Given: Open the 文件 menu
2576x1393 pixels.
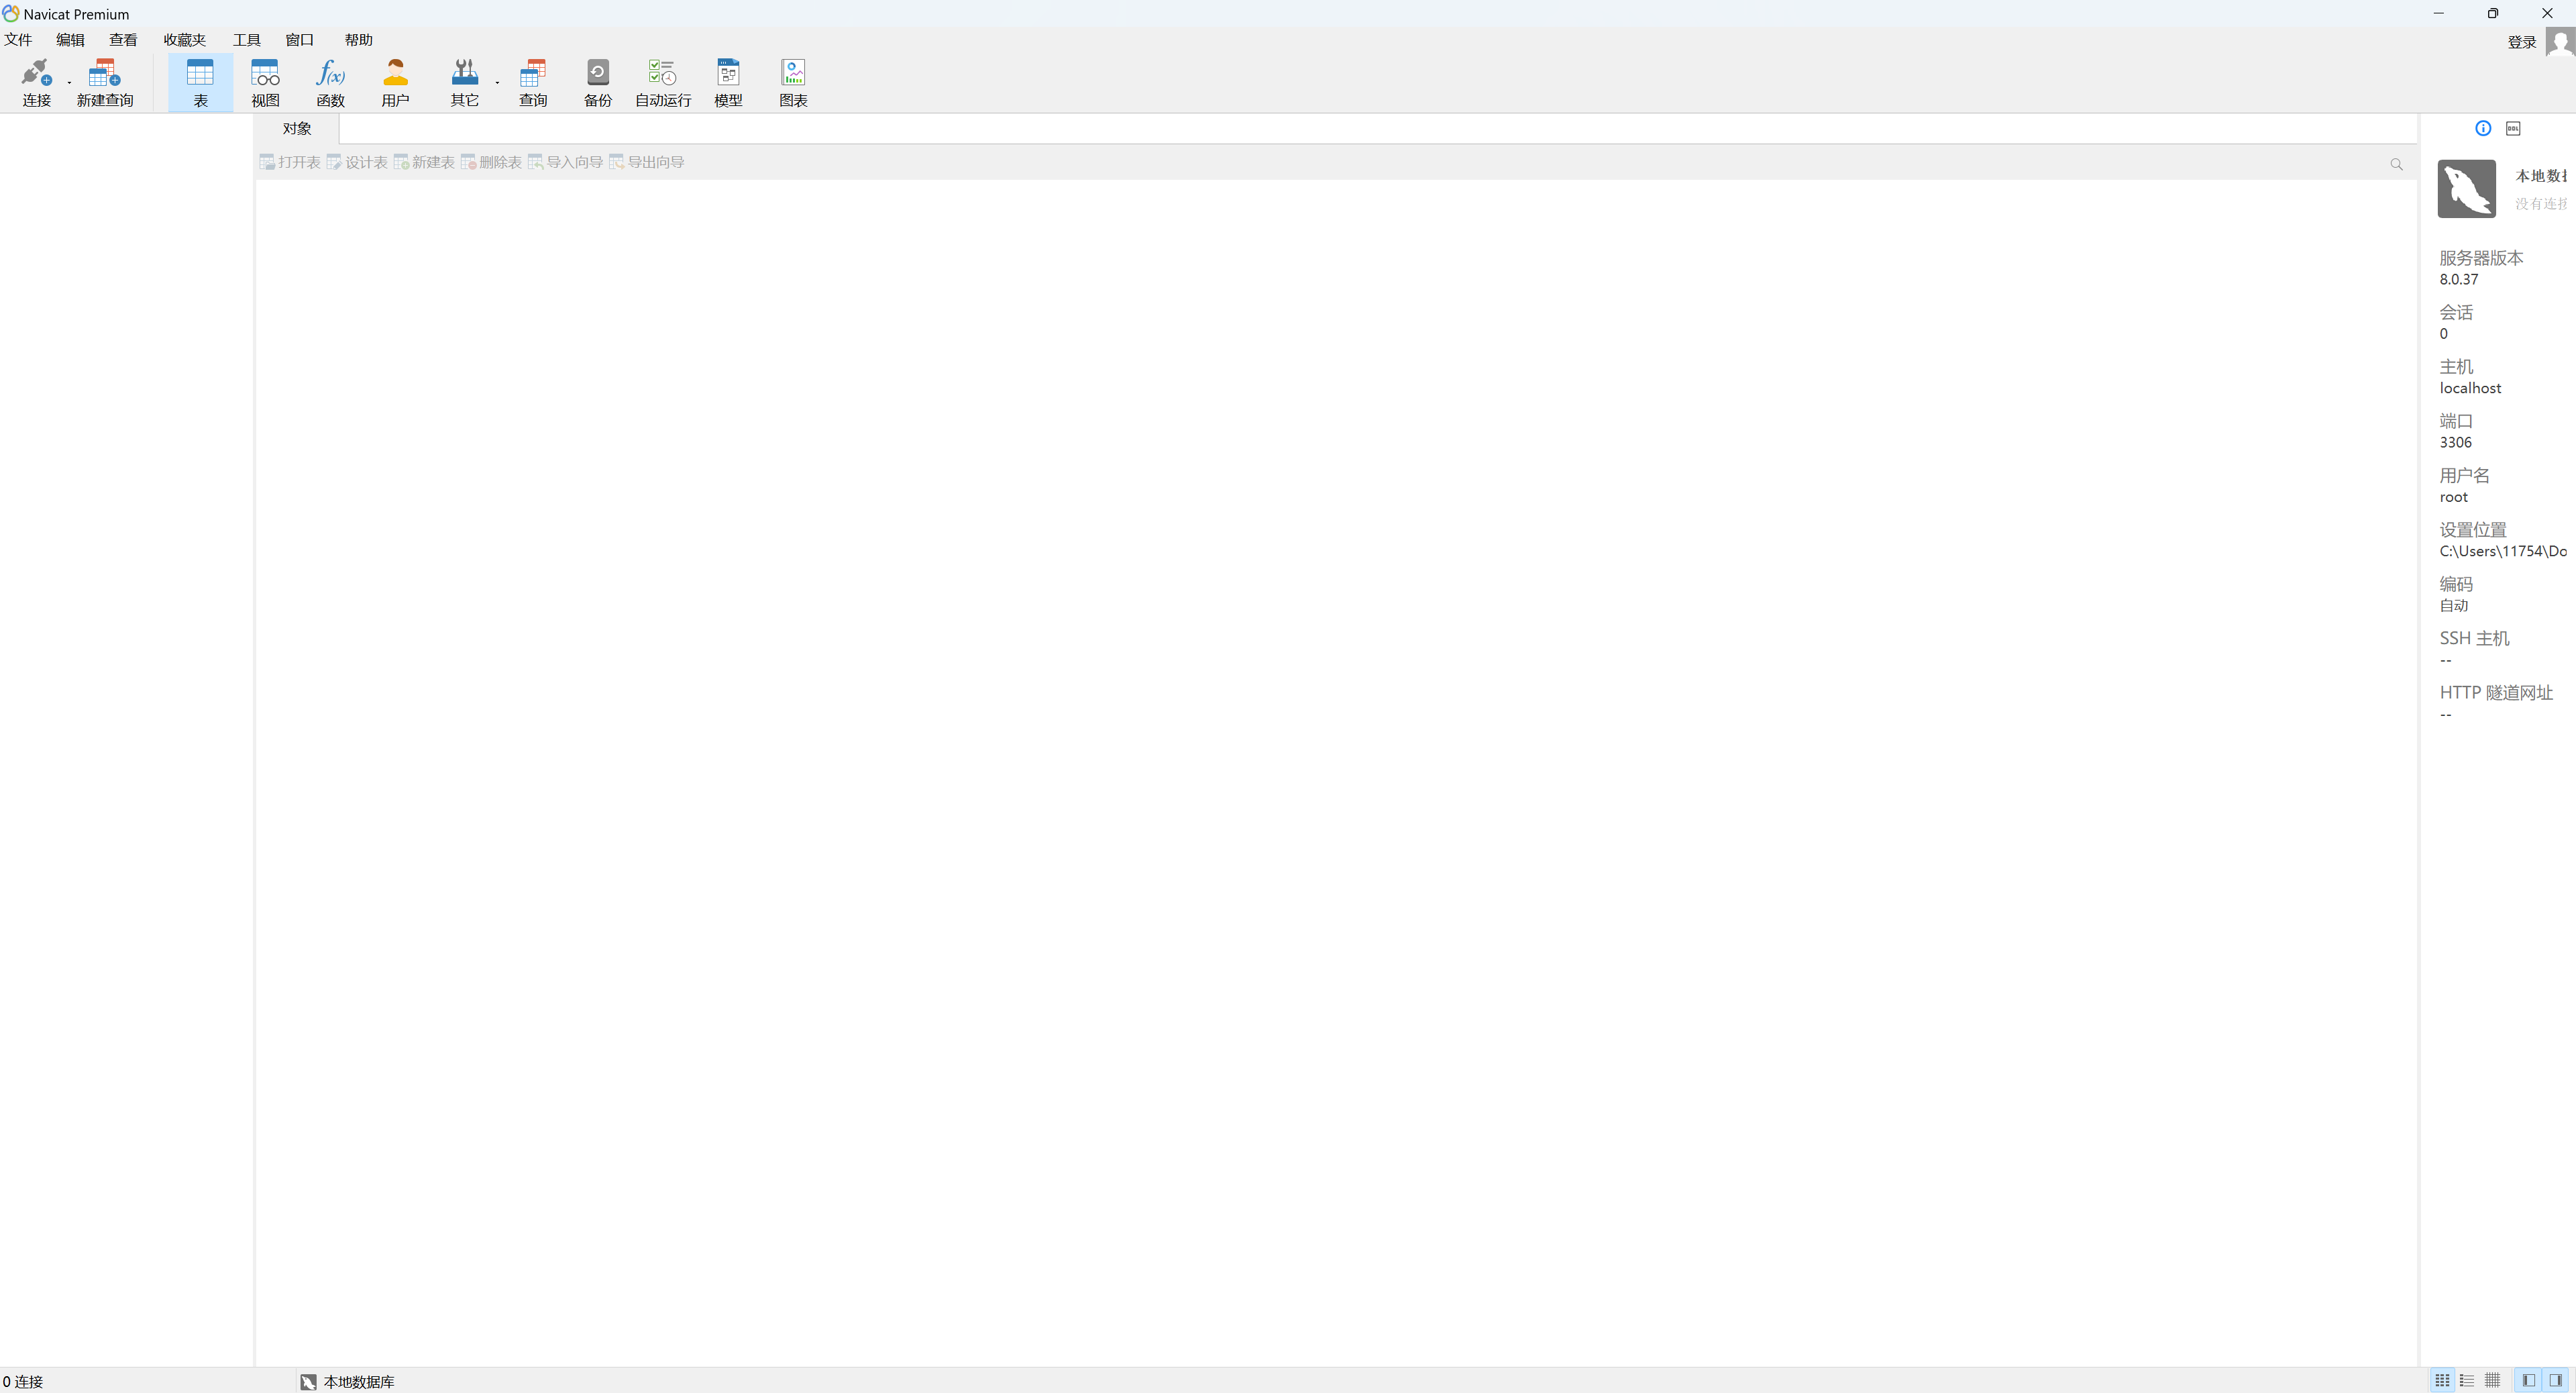Looking at the screenshot, I should (18, 40).
